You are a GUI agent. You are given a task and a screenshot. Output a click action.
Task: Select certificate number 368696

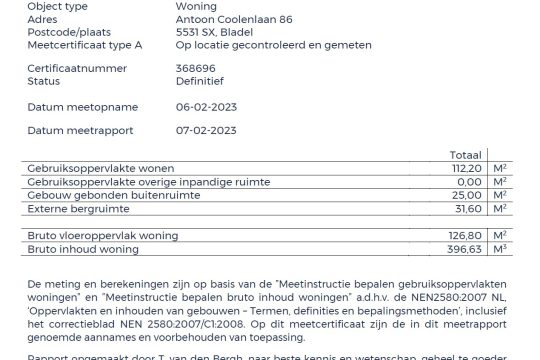click(x=196, y=68)
